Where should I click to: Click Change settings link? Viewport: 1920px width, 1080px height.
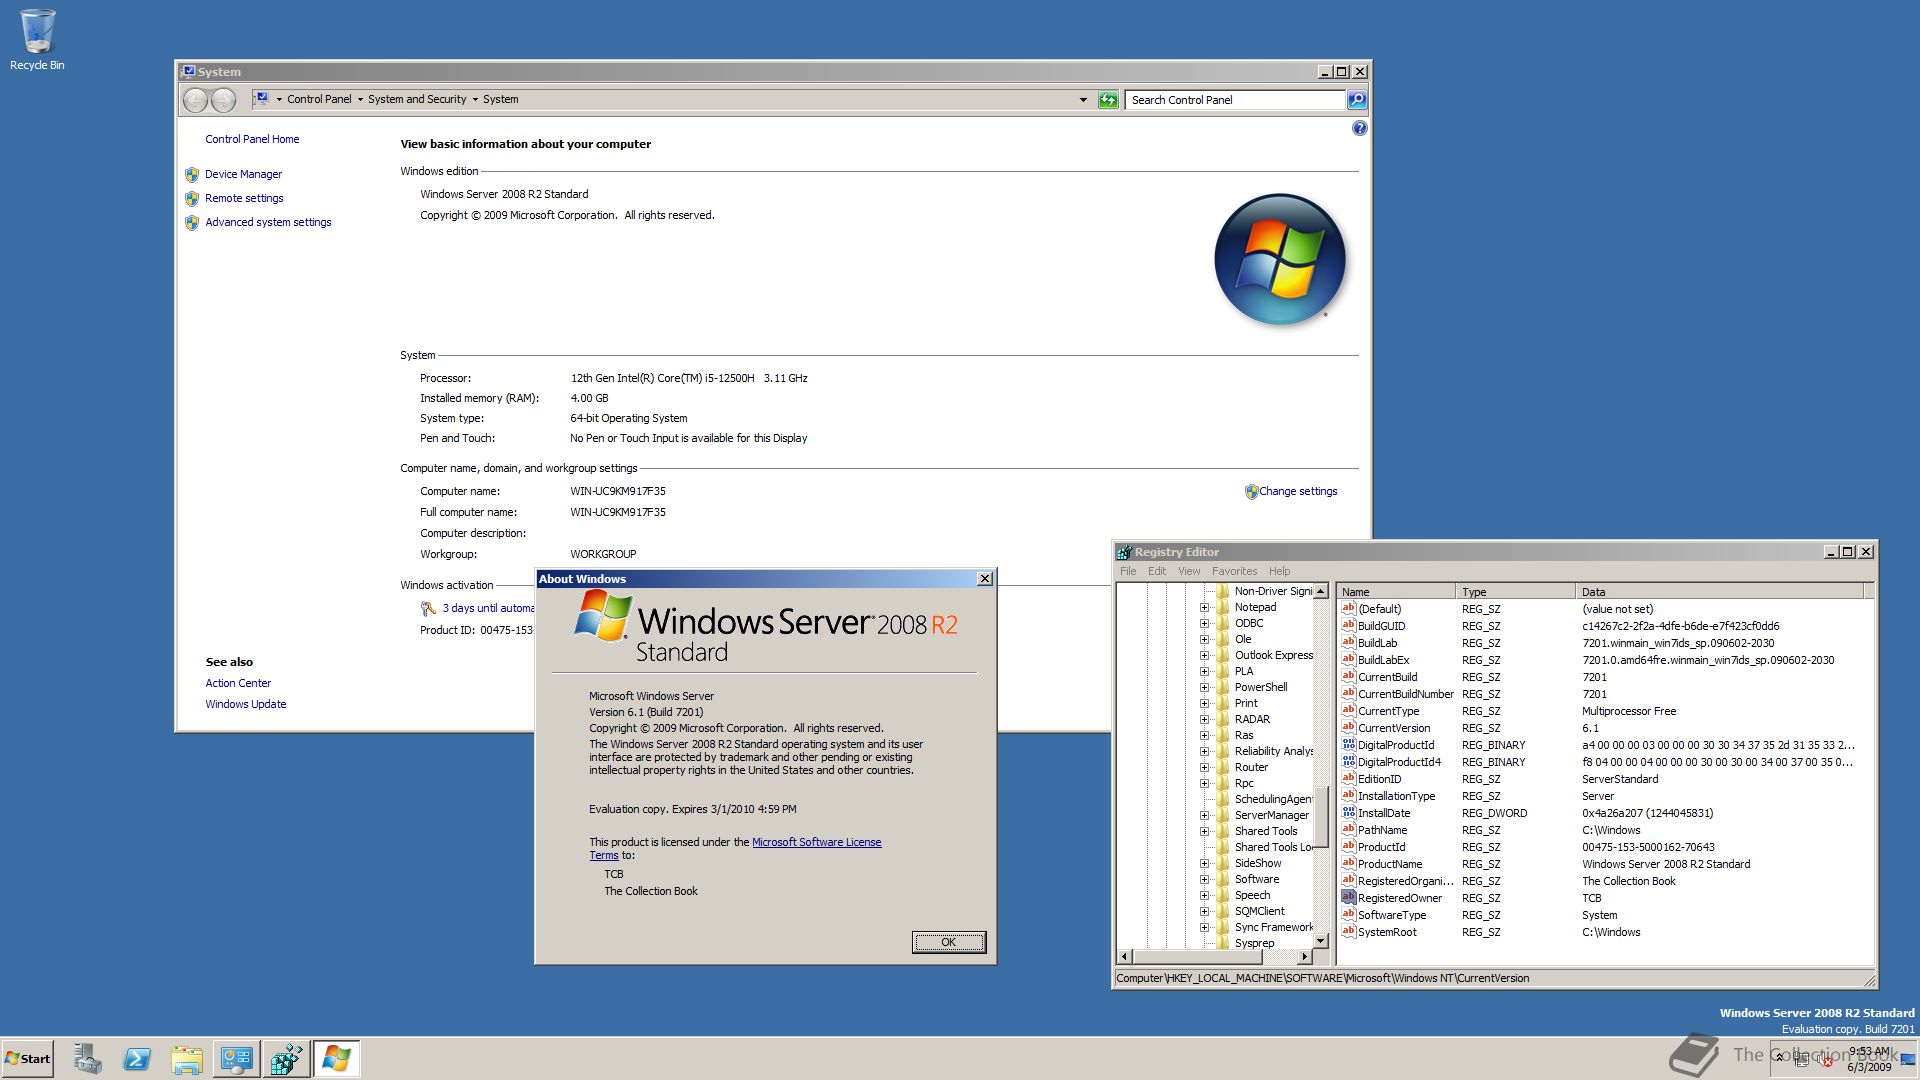pyautogui.click(x=1297, y=491)
